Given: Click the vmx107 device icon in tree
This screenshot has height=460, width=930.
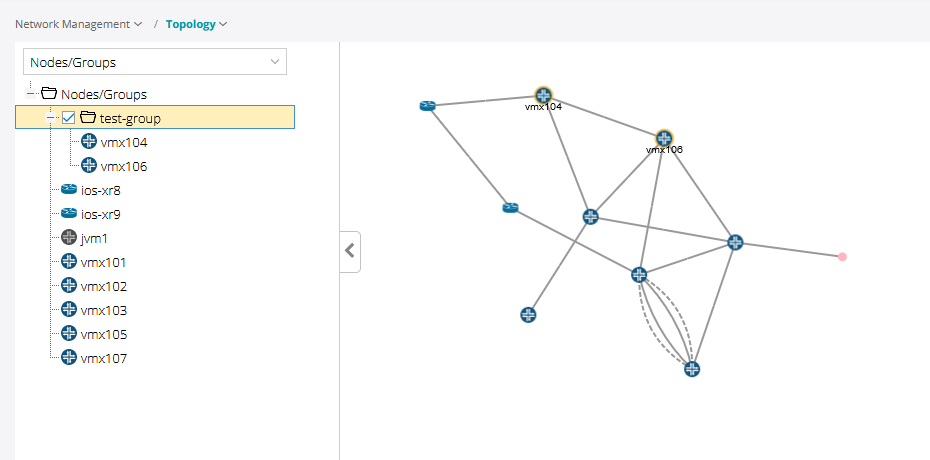Looking at the screenshot, I should click(69, 358).
